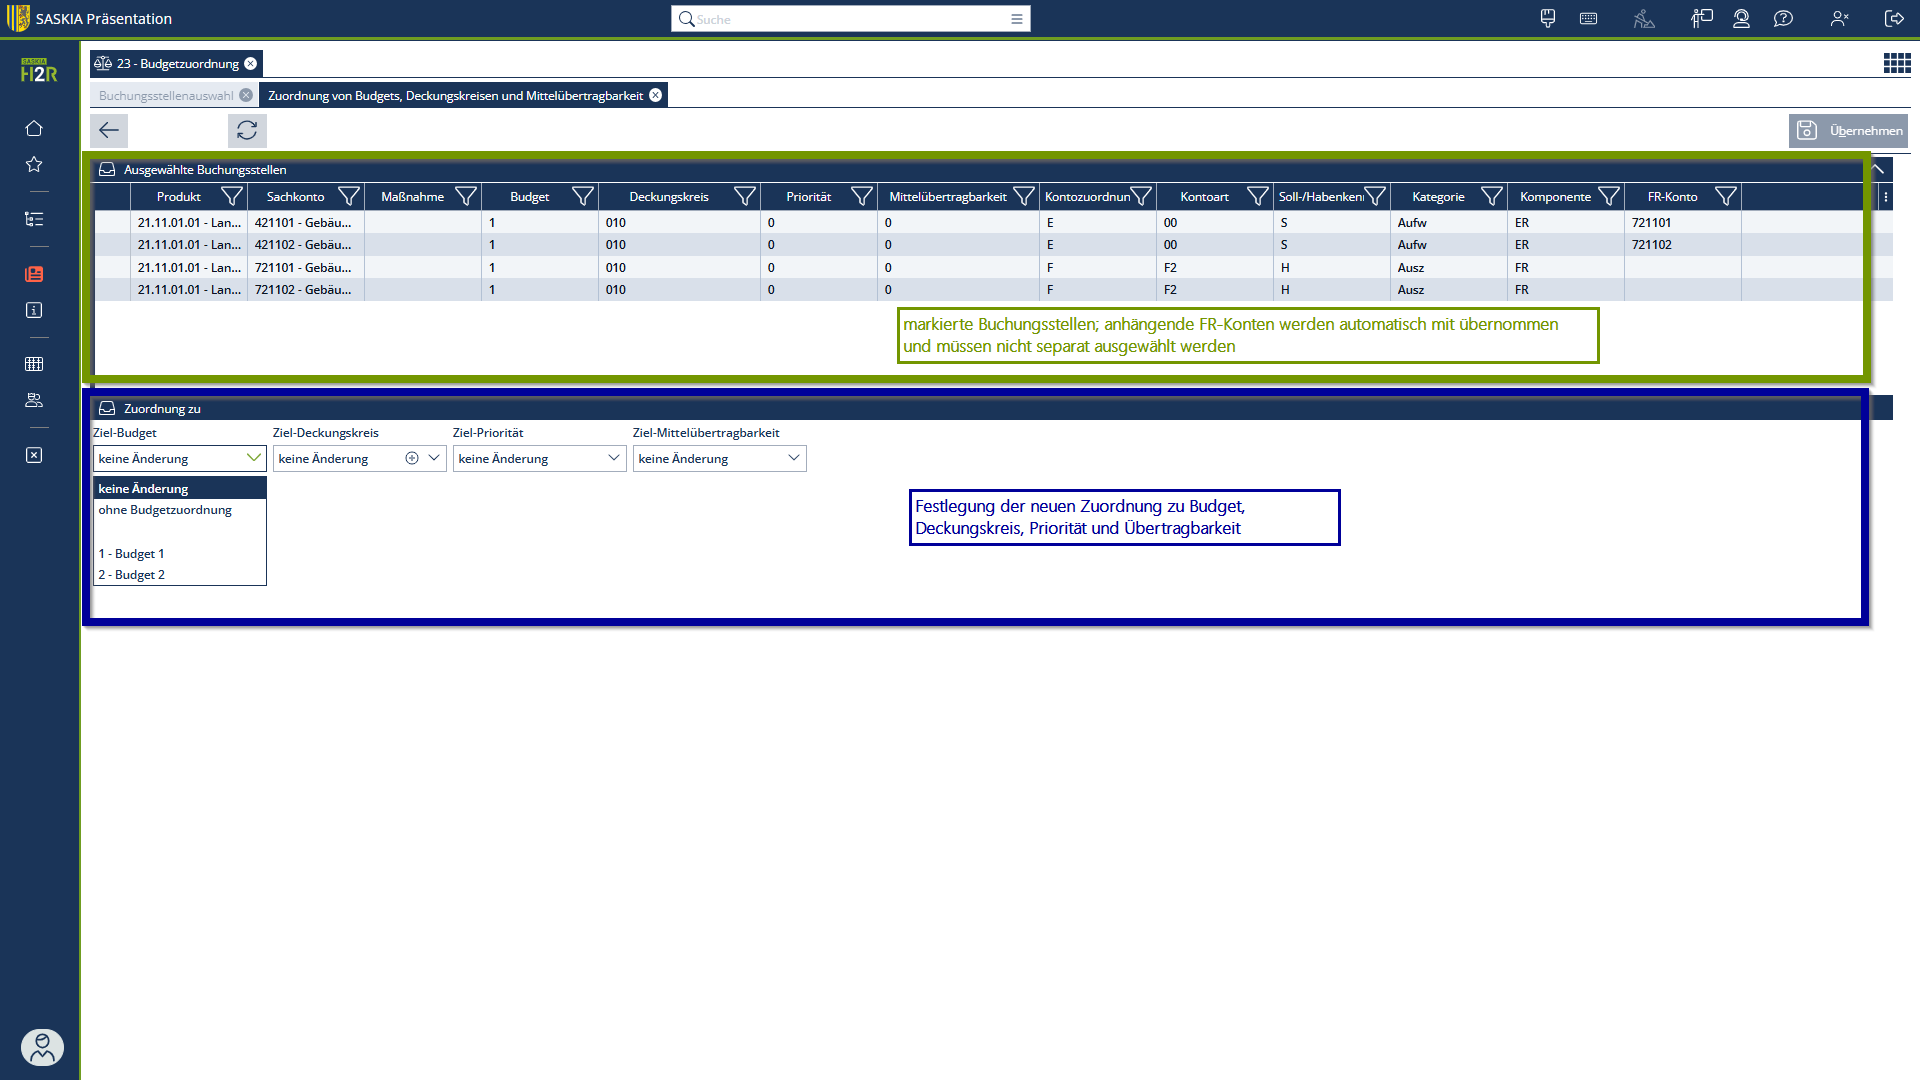Viewport: 1920px width, 1080px height.
Task: Choose 'ohne Budgetzuordnung' from list
Action: click(165, 510)
